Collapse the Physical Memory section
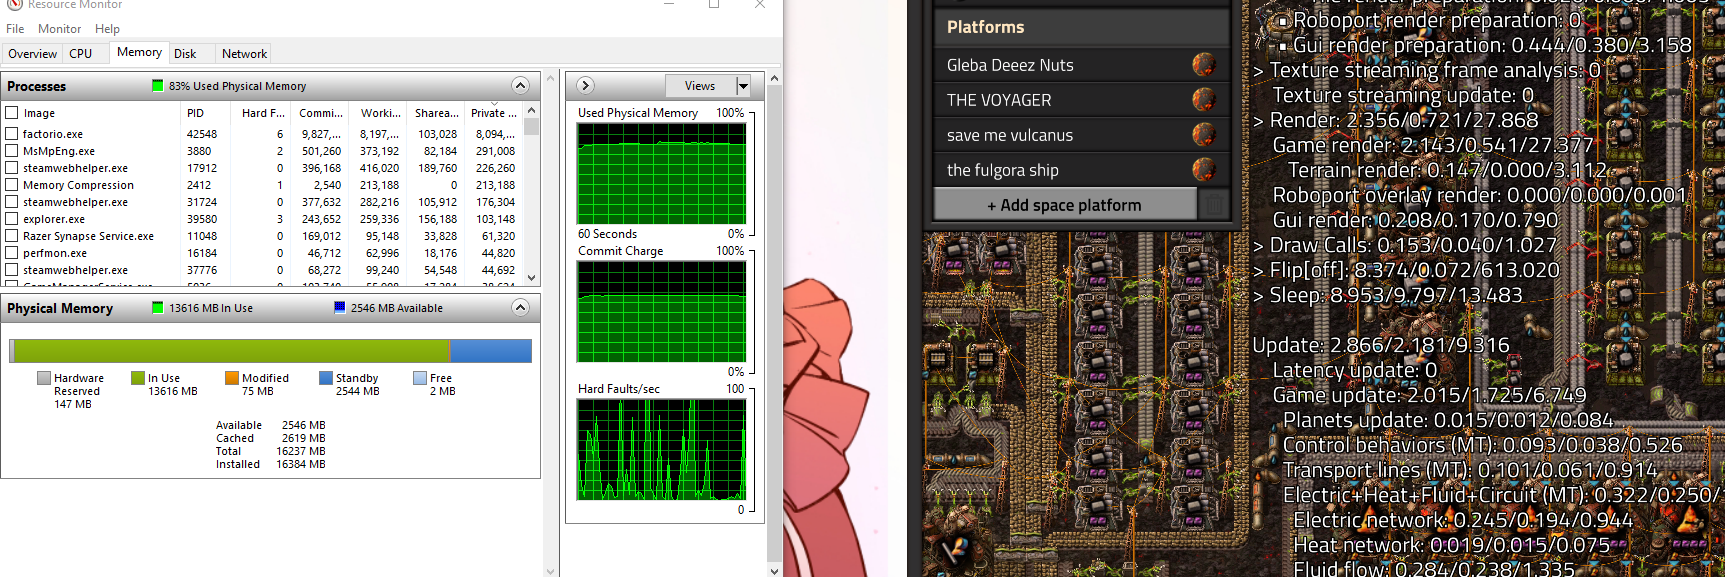Screen dimensions: 1725x577 [x=520, y=308]
